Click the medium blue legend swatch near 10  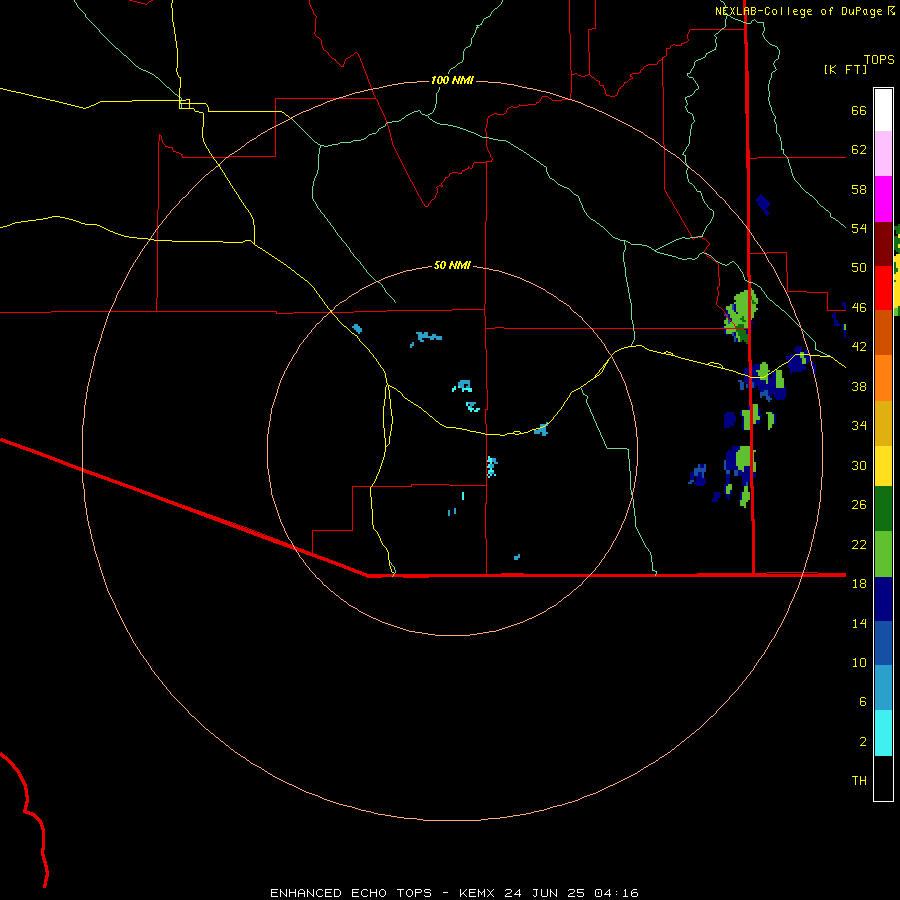point(883,643)
